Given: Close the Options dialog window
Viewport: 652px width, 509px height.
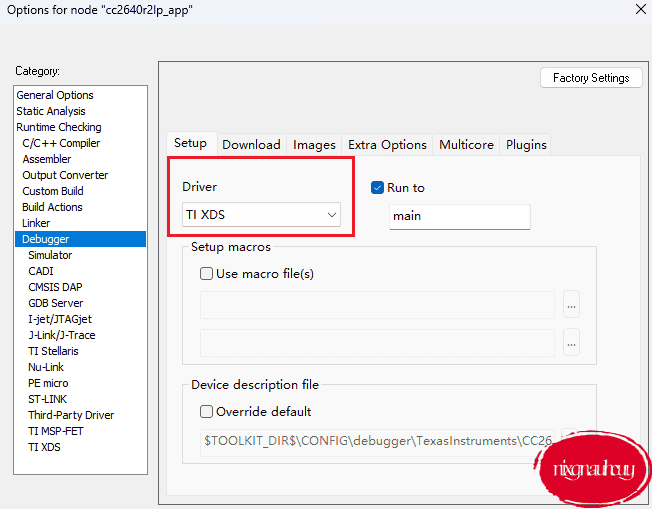Looking at the screenshot, I should pyautogui.click(x=639, y=9).
